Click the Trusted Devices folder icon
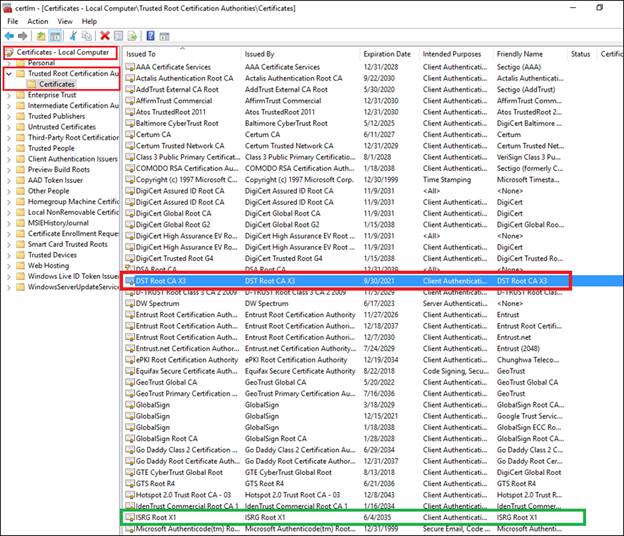Screen dimensions: 624x536 (x=20, y=255)
